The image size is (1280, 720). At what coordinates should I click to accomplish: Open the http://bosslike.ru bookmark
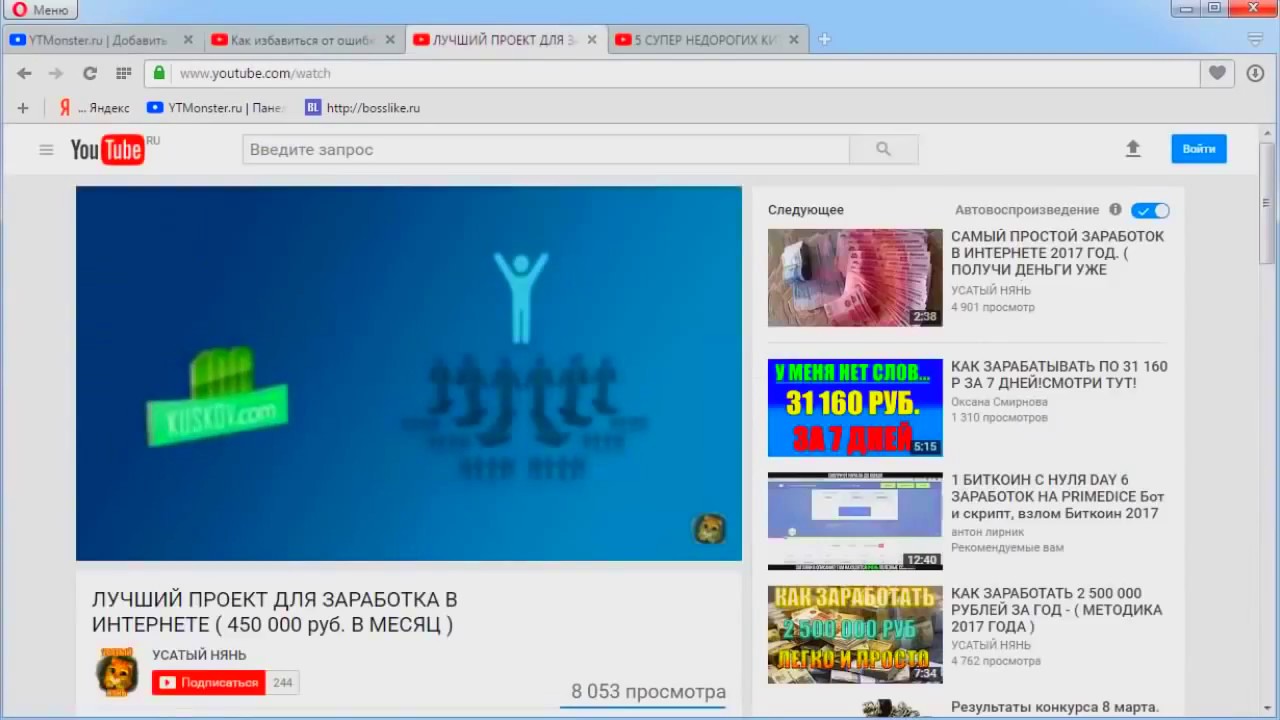[363, 108]
